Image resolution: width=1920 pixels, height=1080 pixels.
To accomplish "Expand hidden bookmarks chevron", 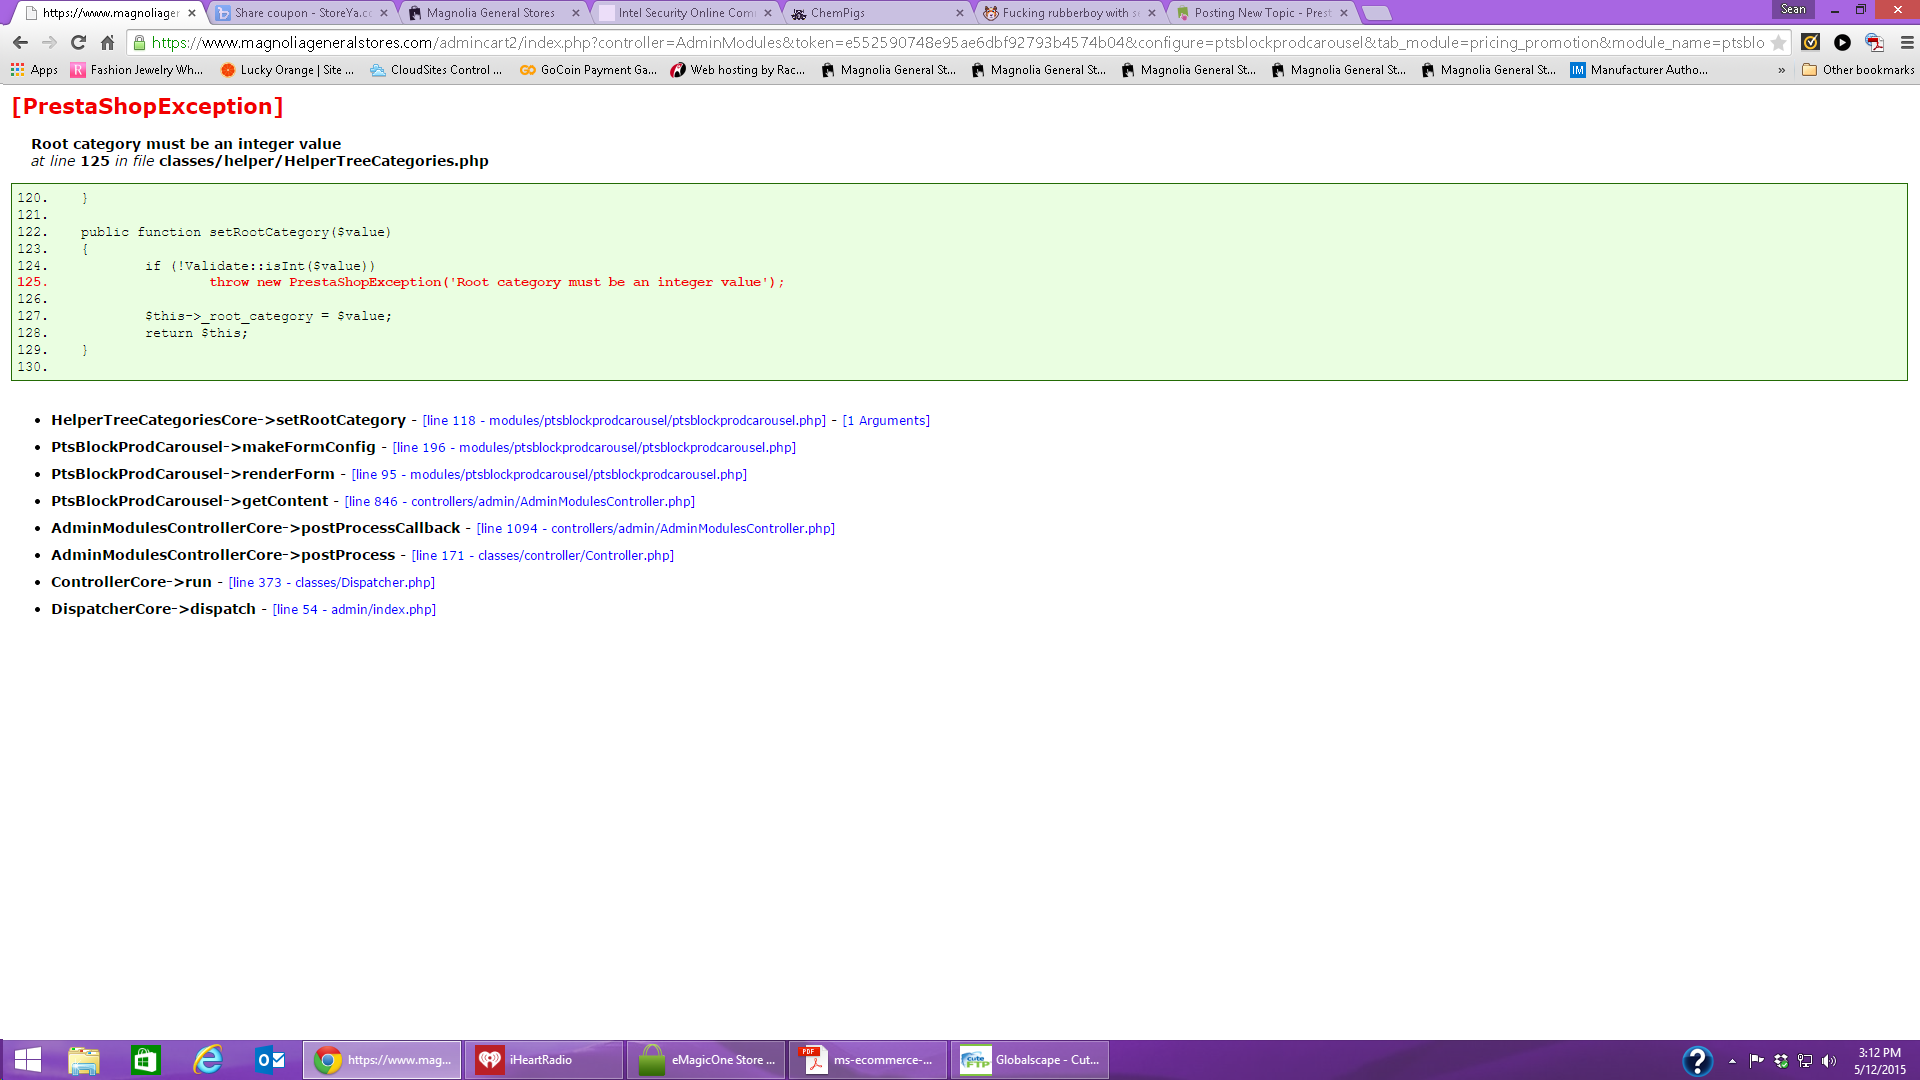I will click(1782, 70).
